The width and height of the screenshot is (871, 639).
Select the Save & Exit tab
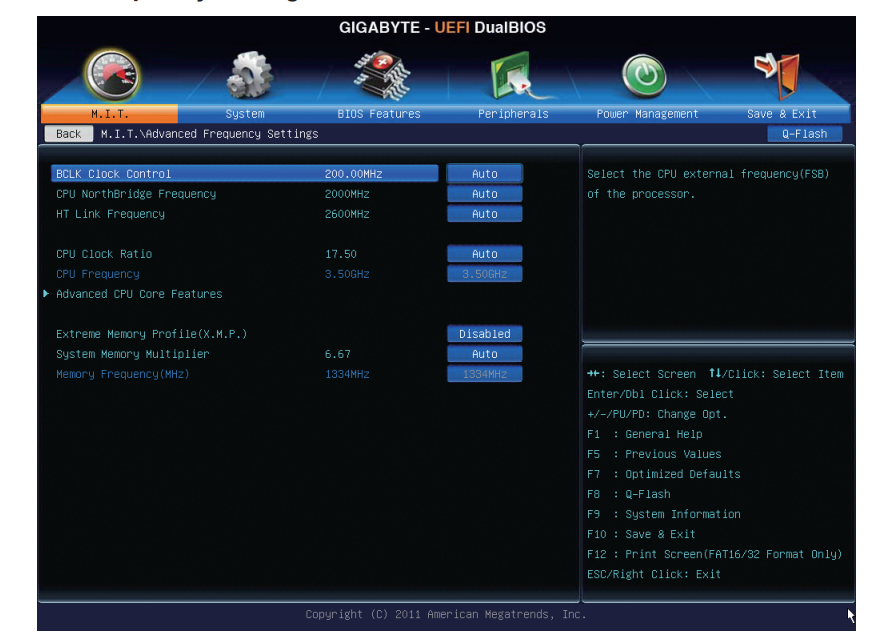(x=782, y=114)
